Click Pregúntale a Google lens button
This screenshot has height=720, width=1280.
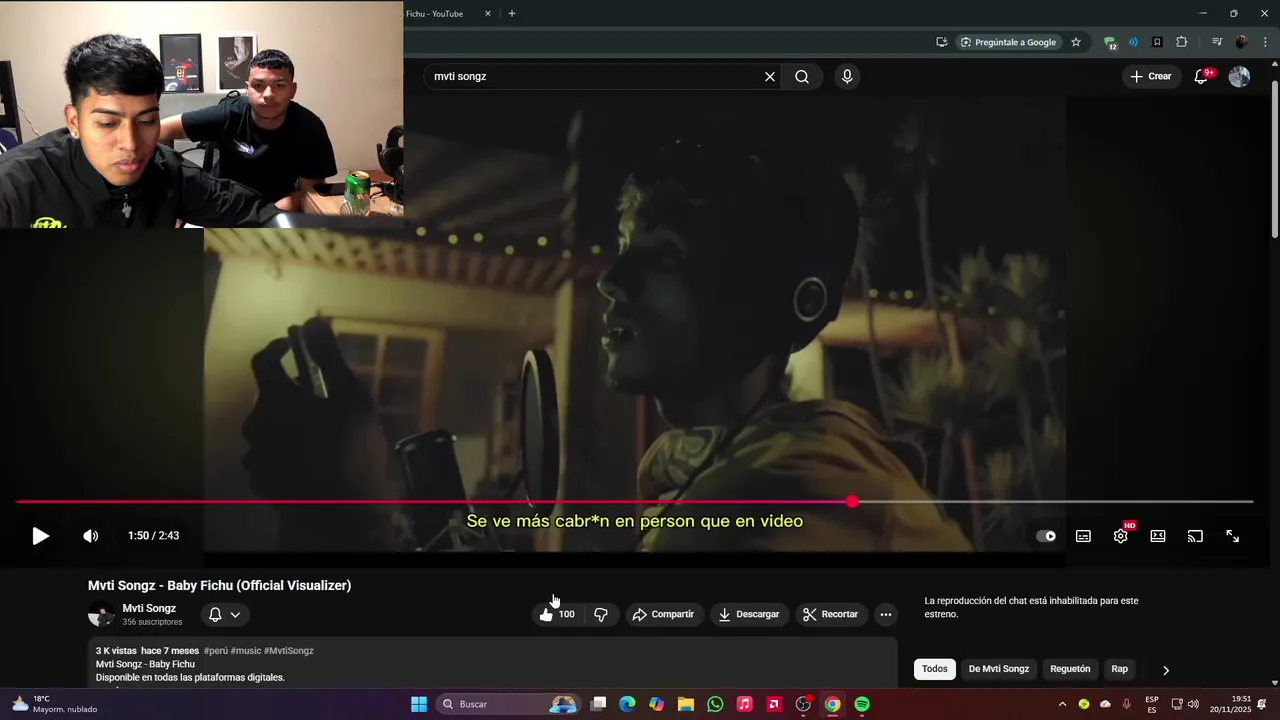1008,42
